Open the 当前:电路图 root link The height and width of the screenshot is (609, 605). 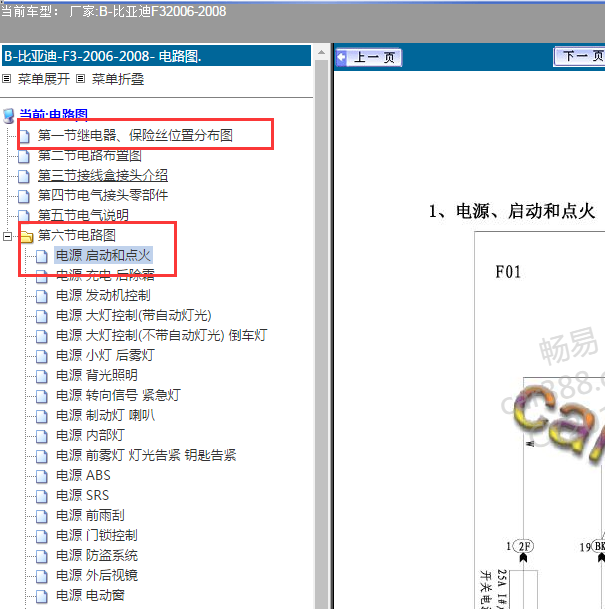tap(54, 114)
